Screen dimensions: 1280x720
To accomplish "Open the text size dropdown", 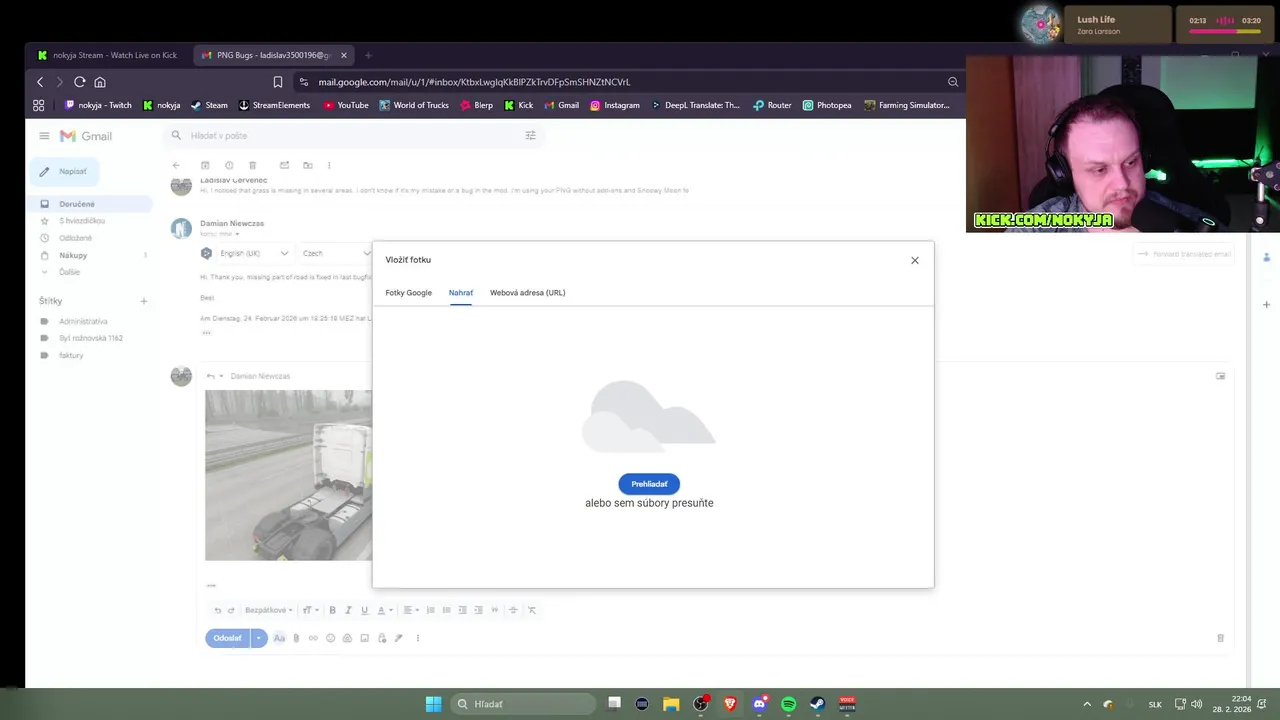I will 310,610.
